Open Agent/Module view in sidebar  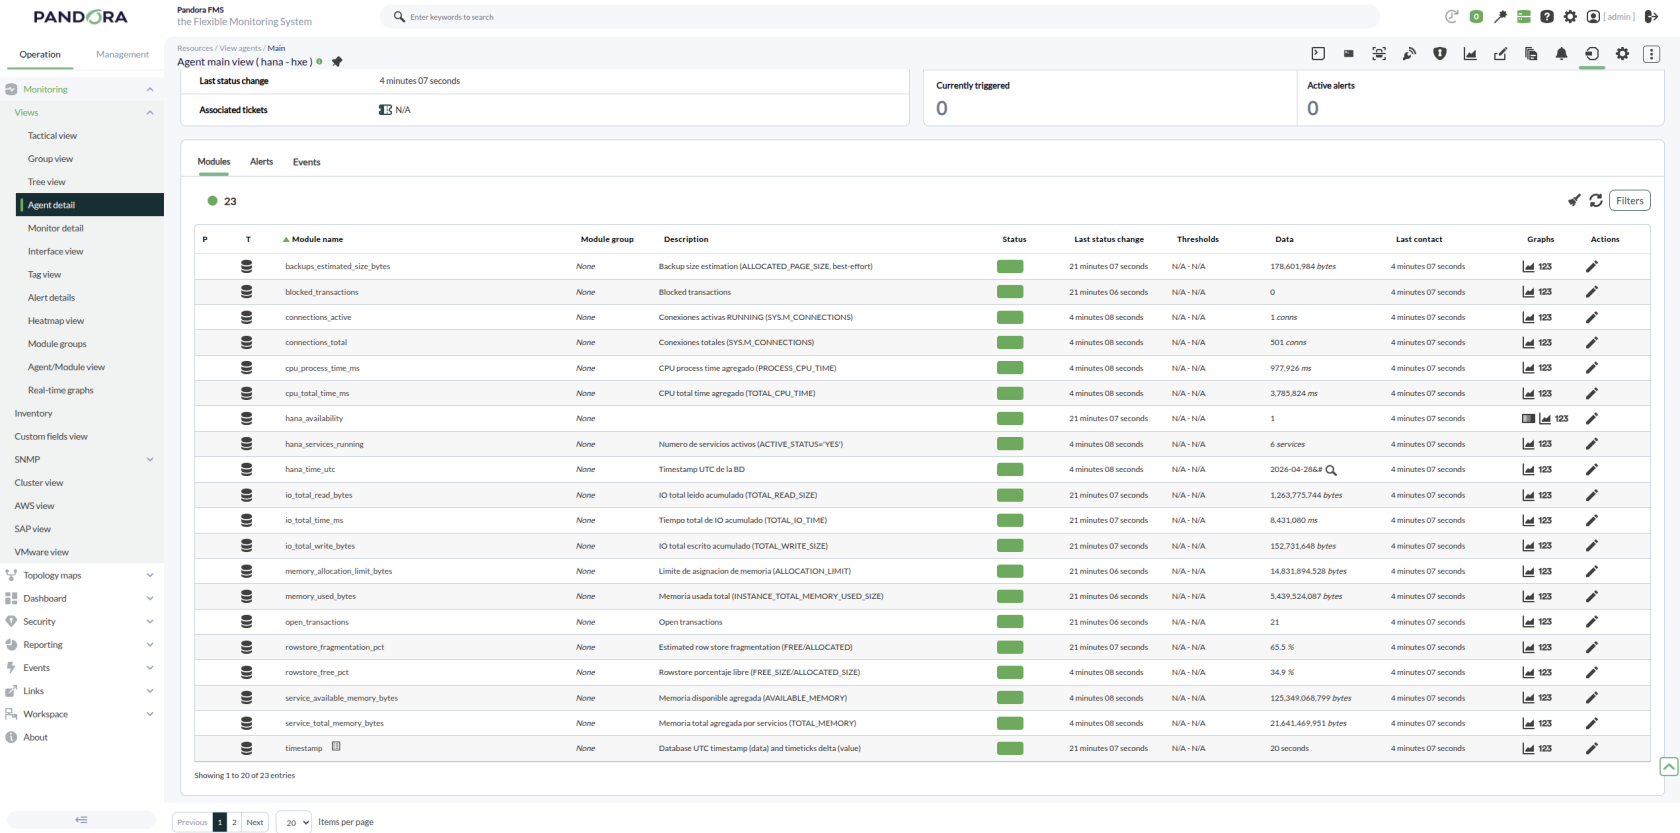(x=66, y=368)
